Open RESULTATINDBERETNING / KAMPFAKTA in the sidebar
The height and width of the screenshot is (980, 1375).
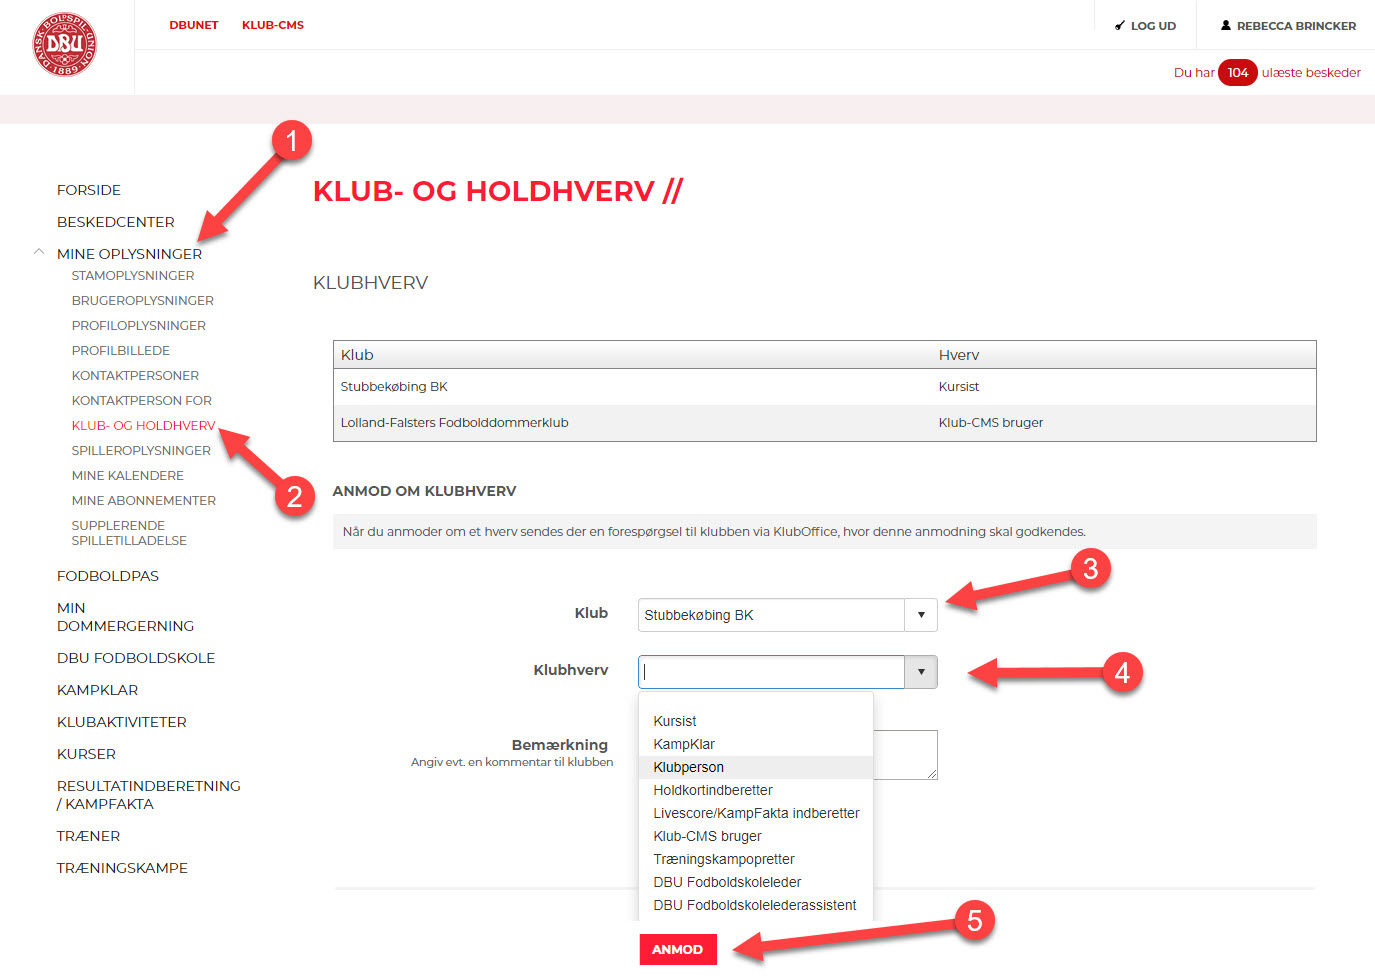coord(149,795)
